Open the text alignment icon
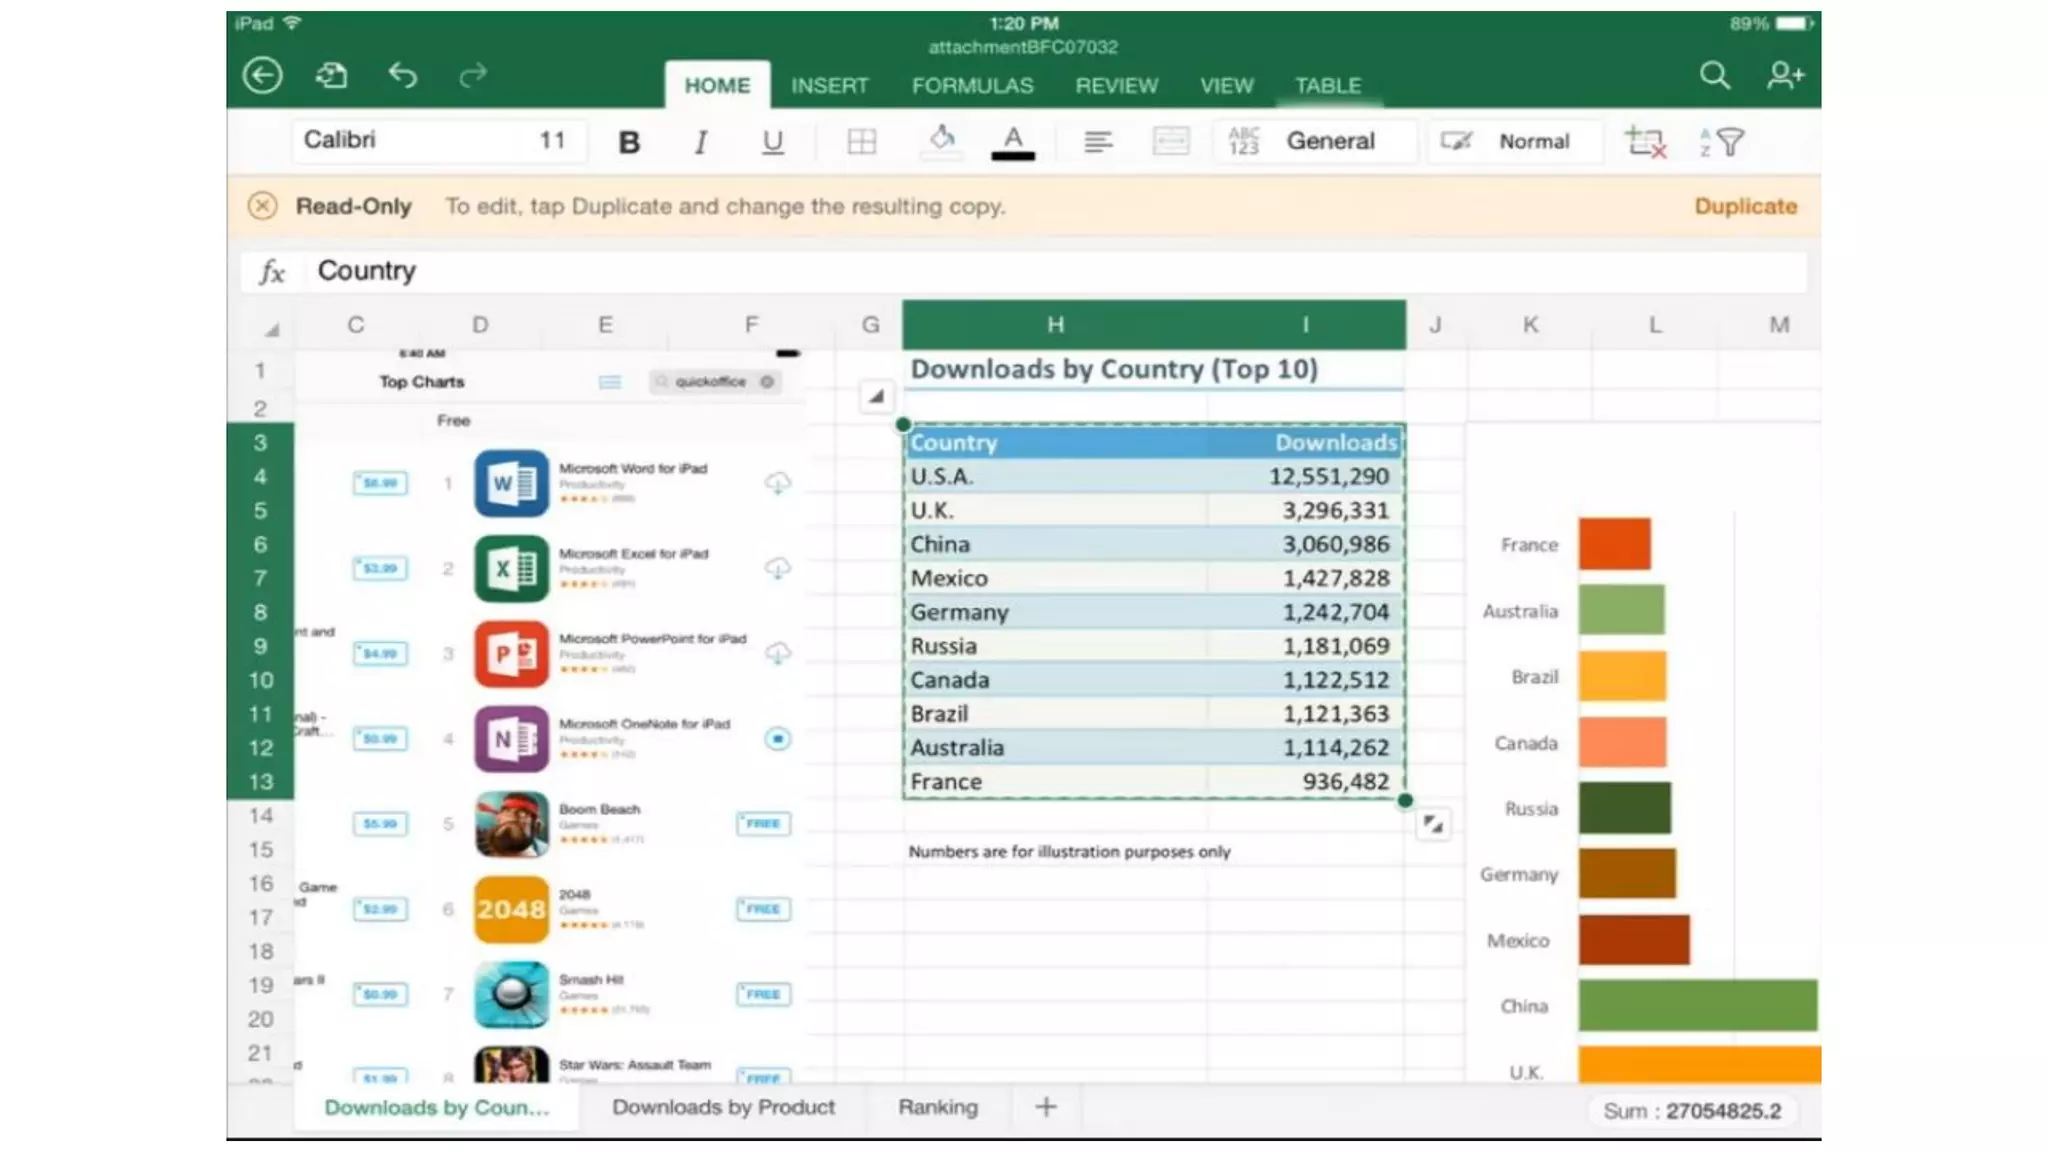This screenshot has height=1152, width=2048. (x=1097, y=142)
